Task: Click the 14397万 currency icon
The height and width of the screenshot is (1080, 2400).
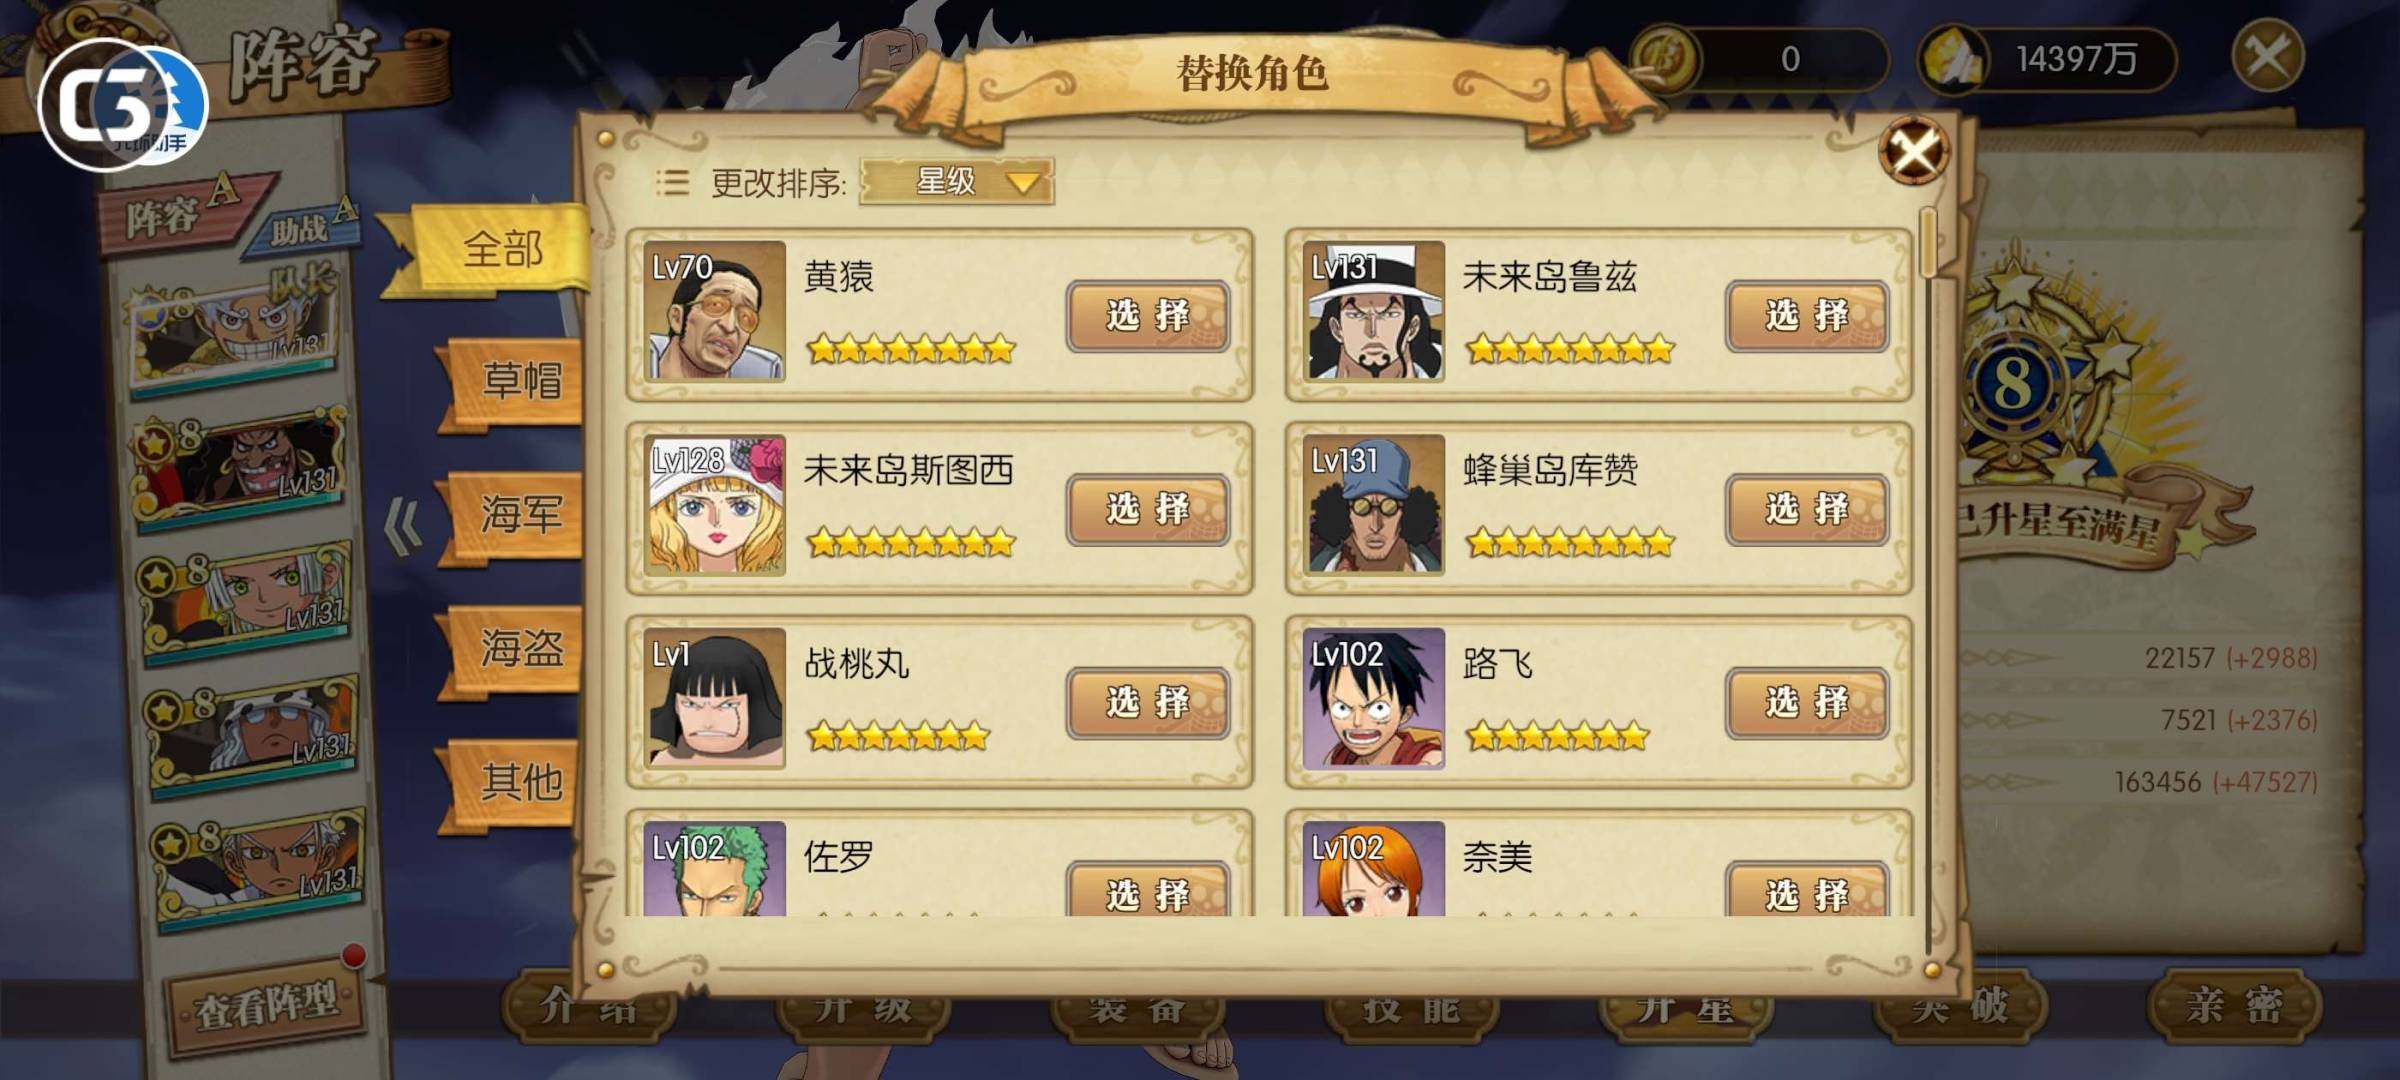Action: coord(1951,60)
